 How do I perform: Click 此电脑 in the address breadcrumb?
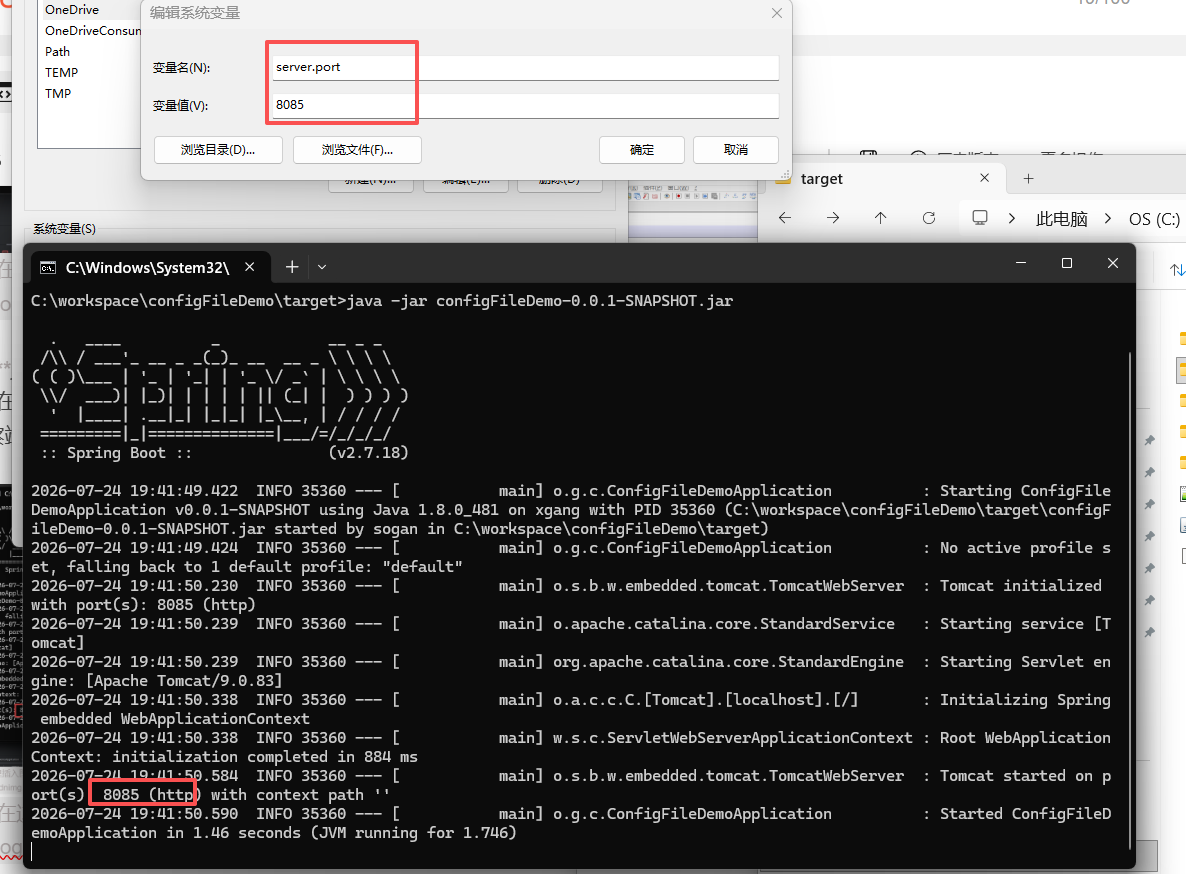pyautogui.click(x=1061, y=219)
